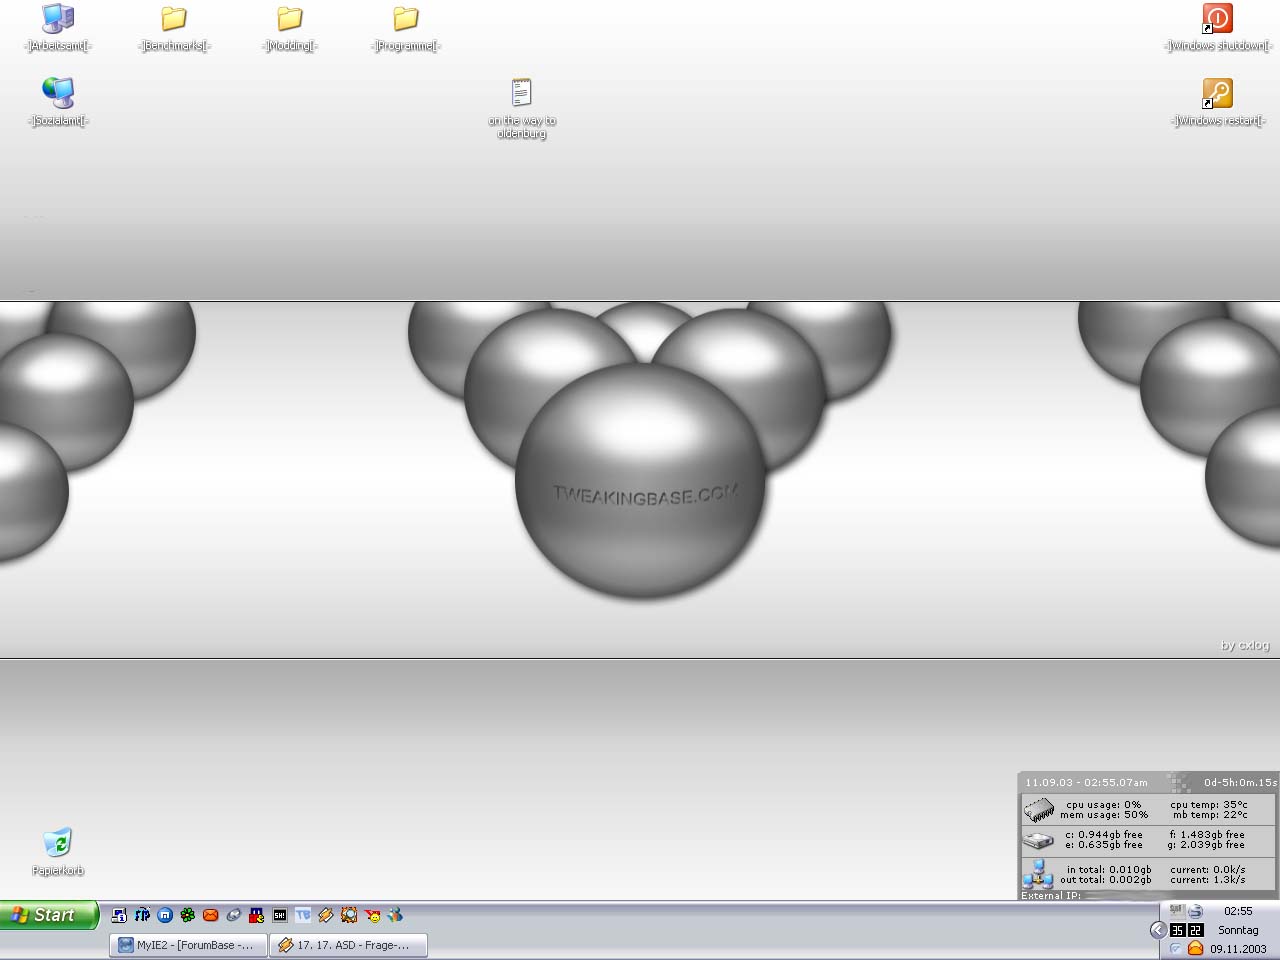Click the '35' temperature tray icon

pos(1178,930)
